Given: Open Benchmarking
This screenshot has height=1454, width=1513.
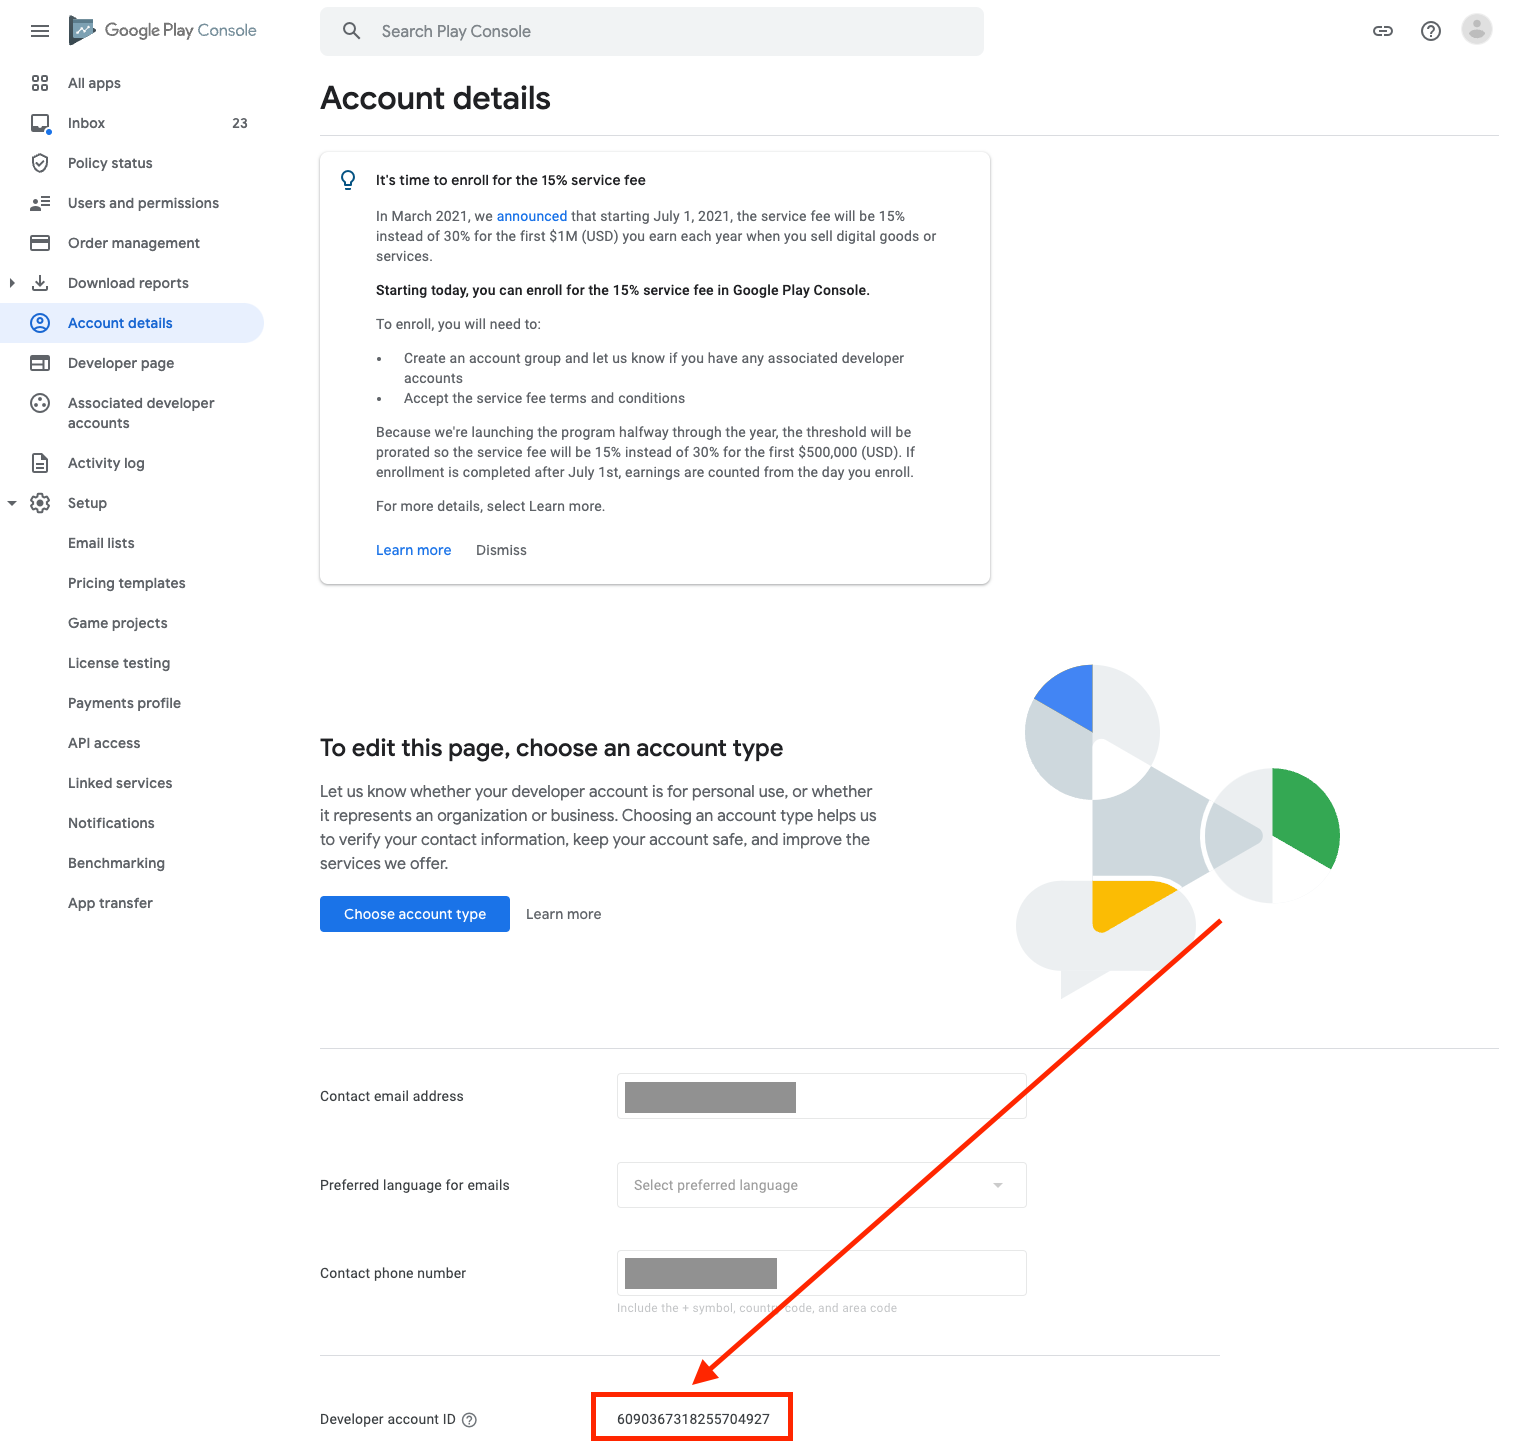Looking at the screenshot, I should (x=116, y=863).
